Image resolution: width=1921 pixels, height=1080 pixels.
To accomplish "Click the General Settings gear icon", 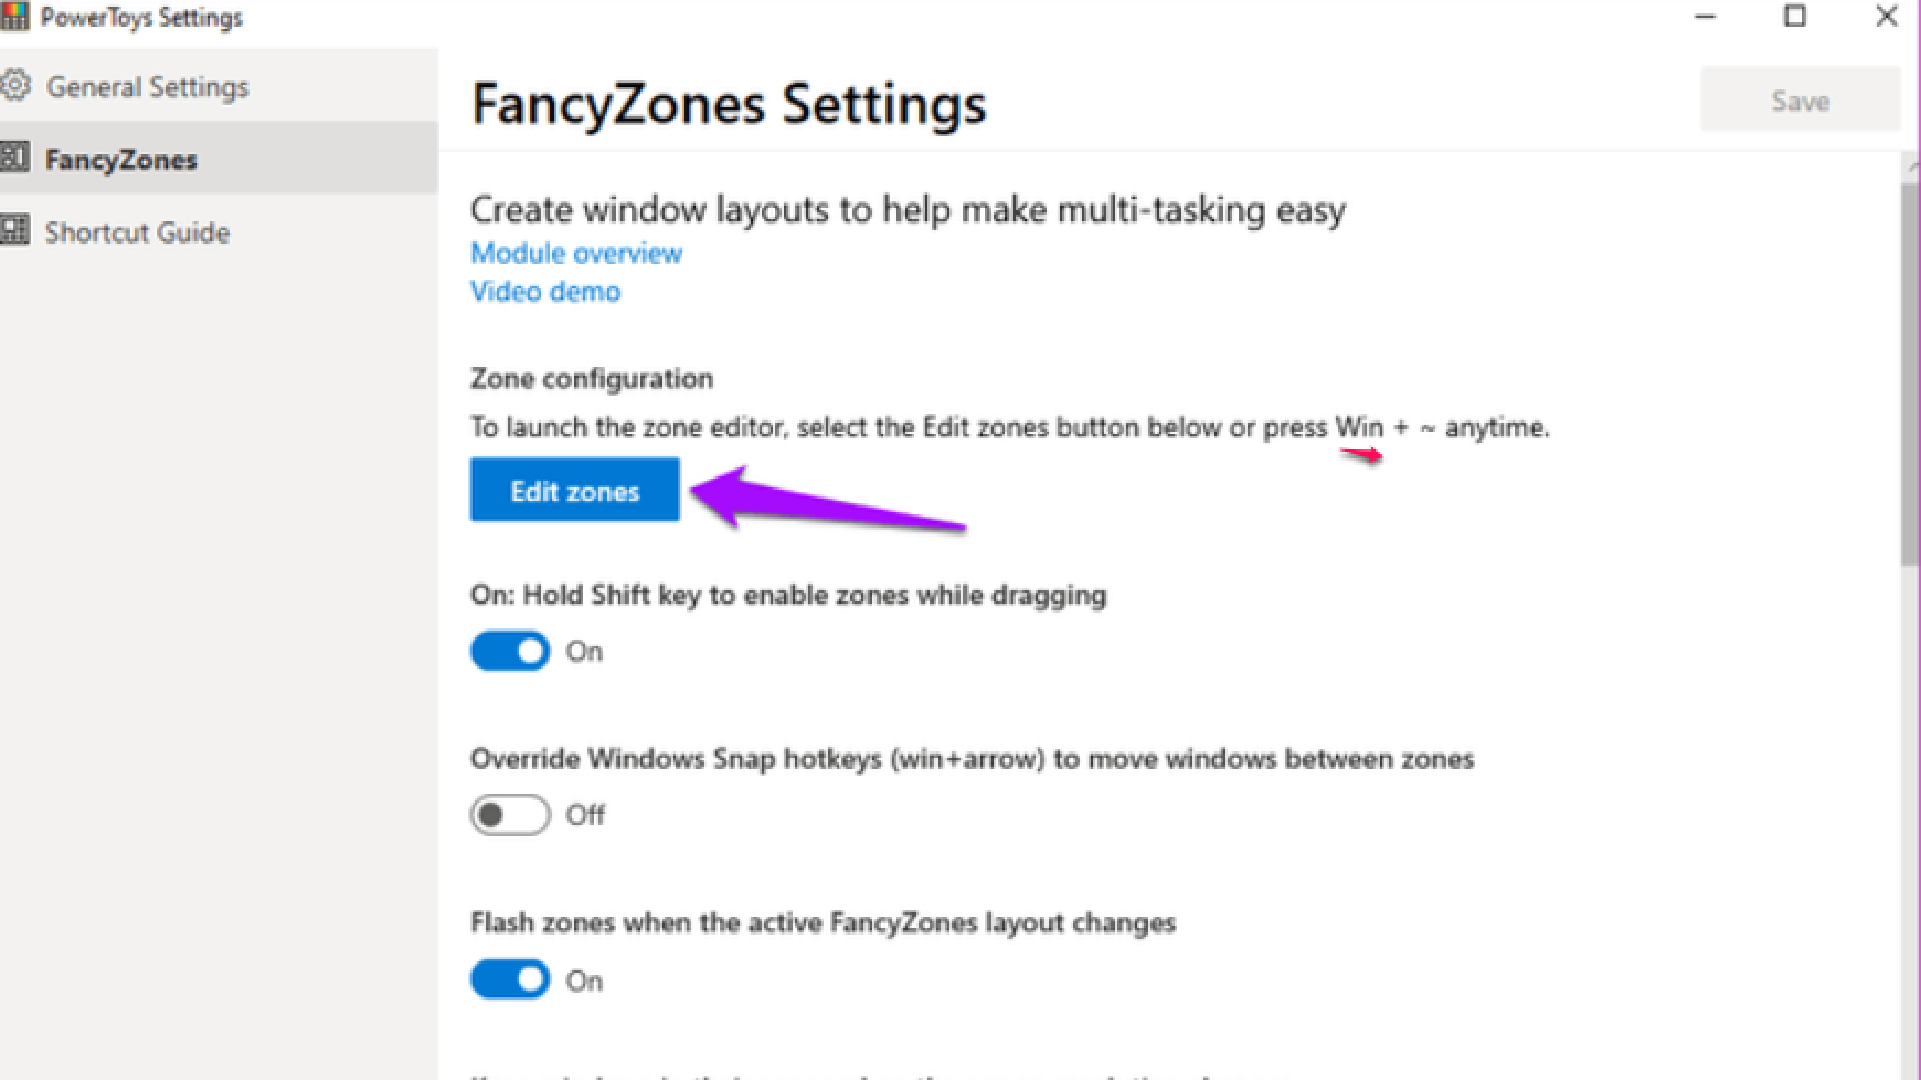I will [x=15, y=86].
